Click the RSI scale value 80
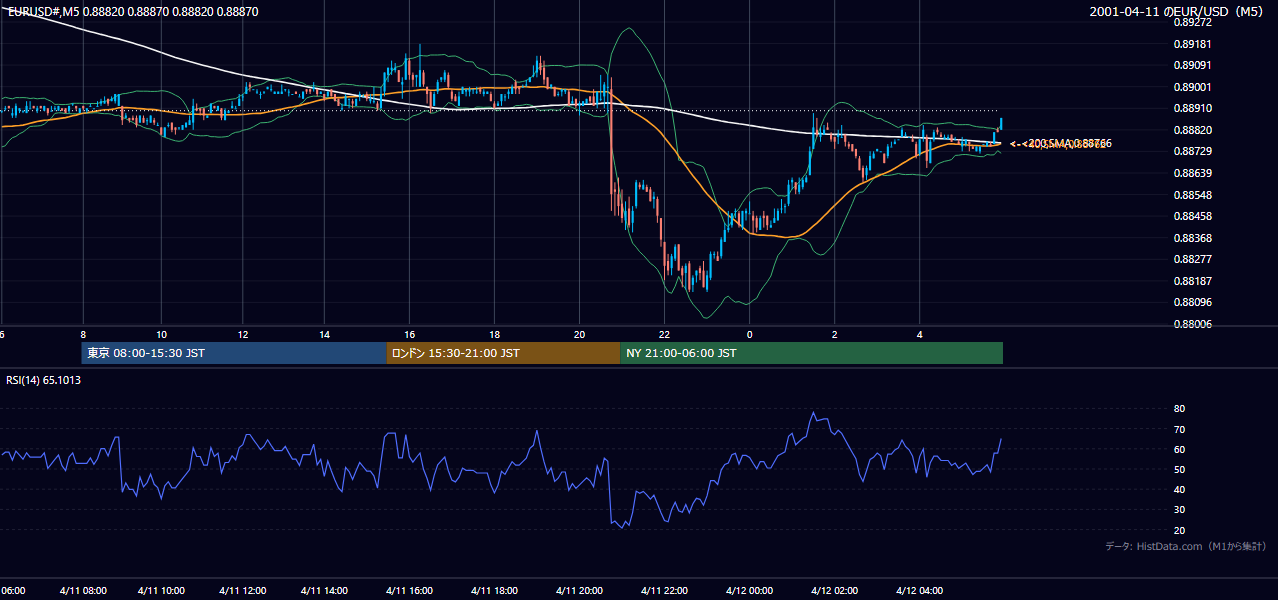 (1180, 409)
